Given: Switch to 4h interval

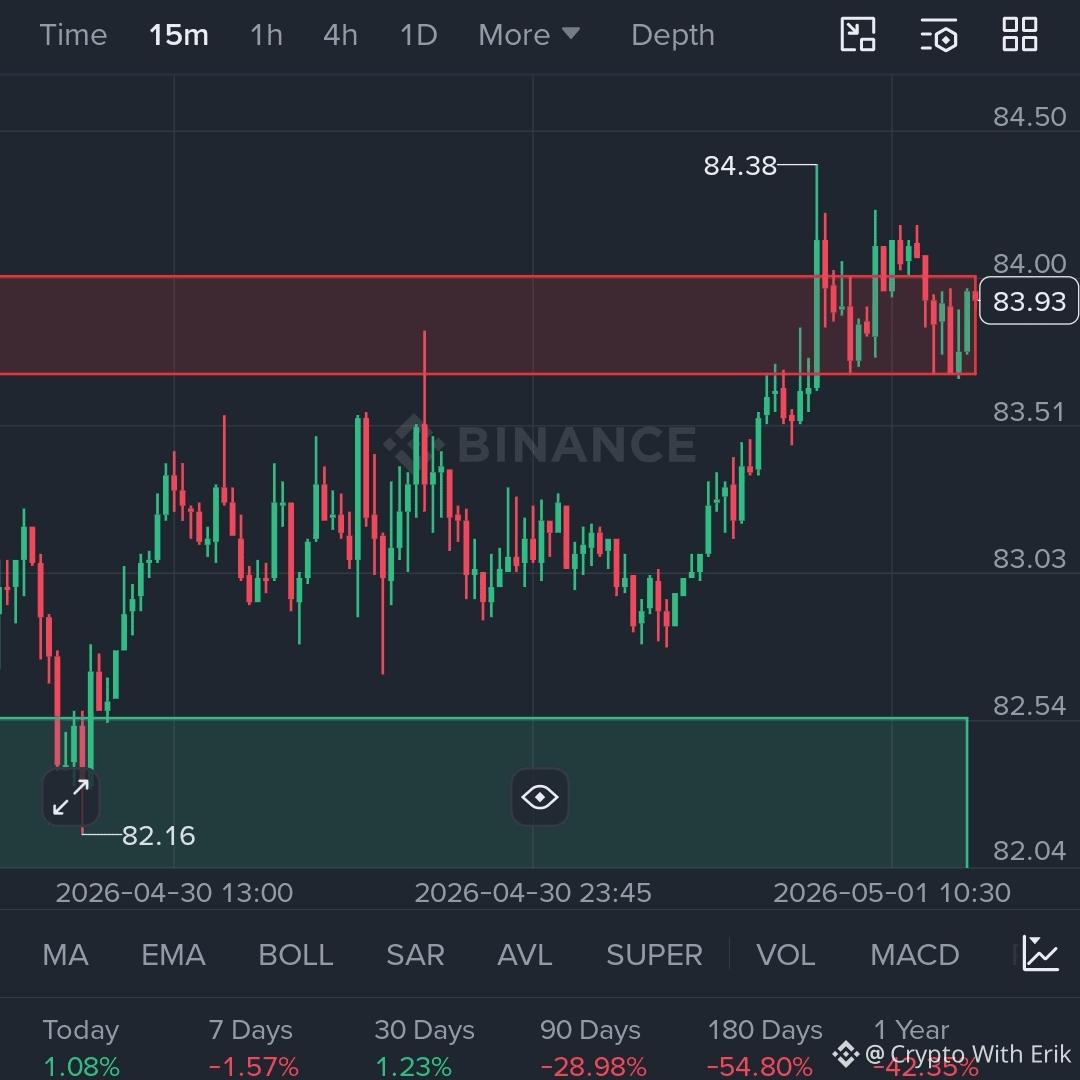Looking at the screenshot, I should point(340,35).
